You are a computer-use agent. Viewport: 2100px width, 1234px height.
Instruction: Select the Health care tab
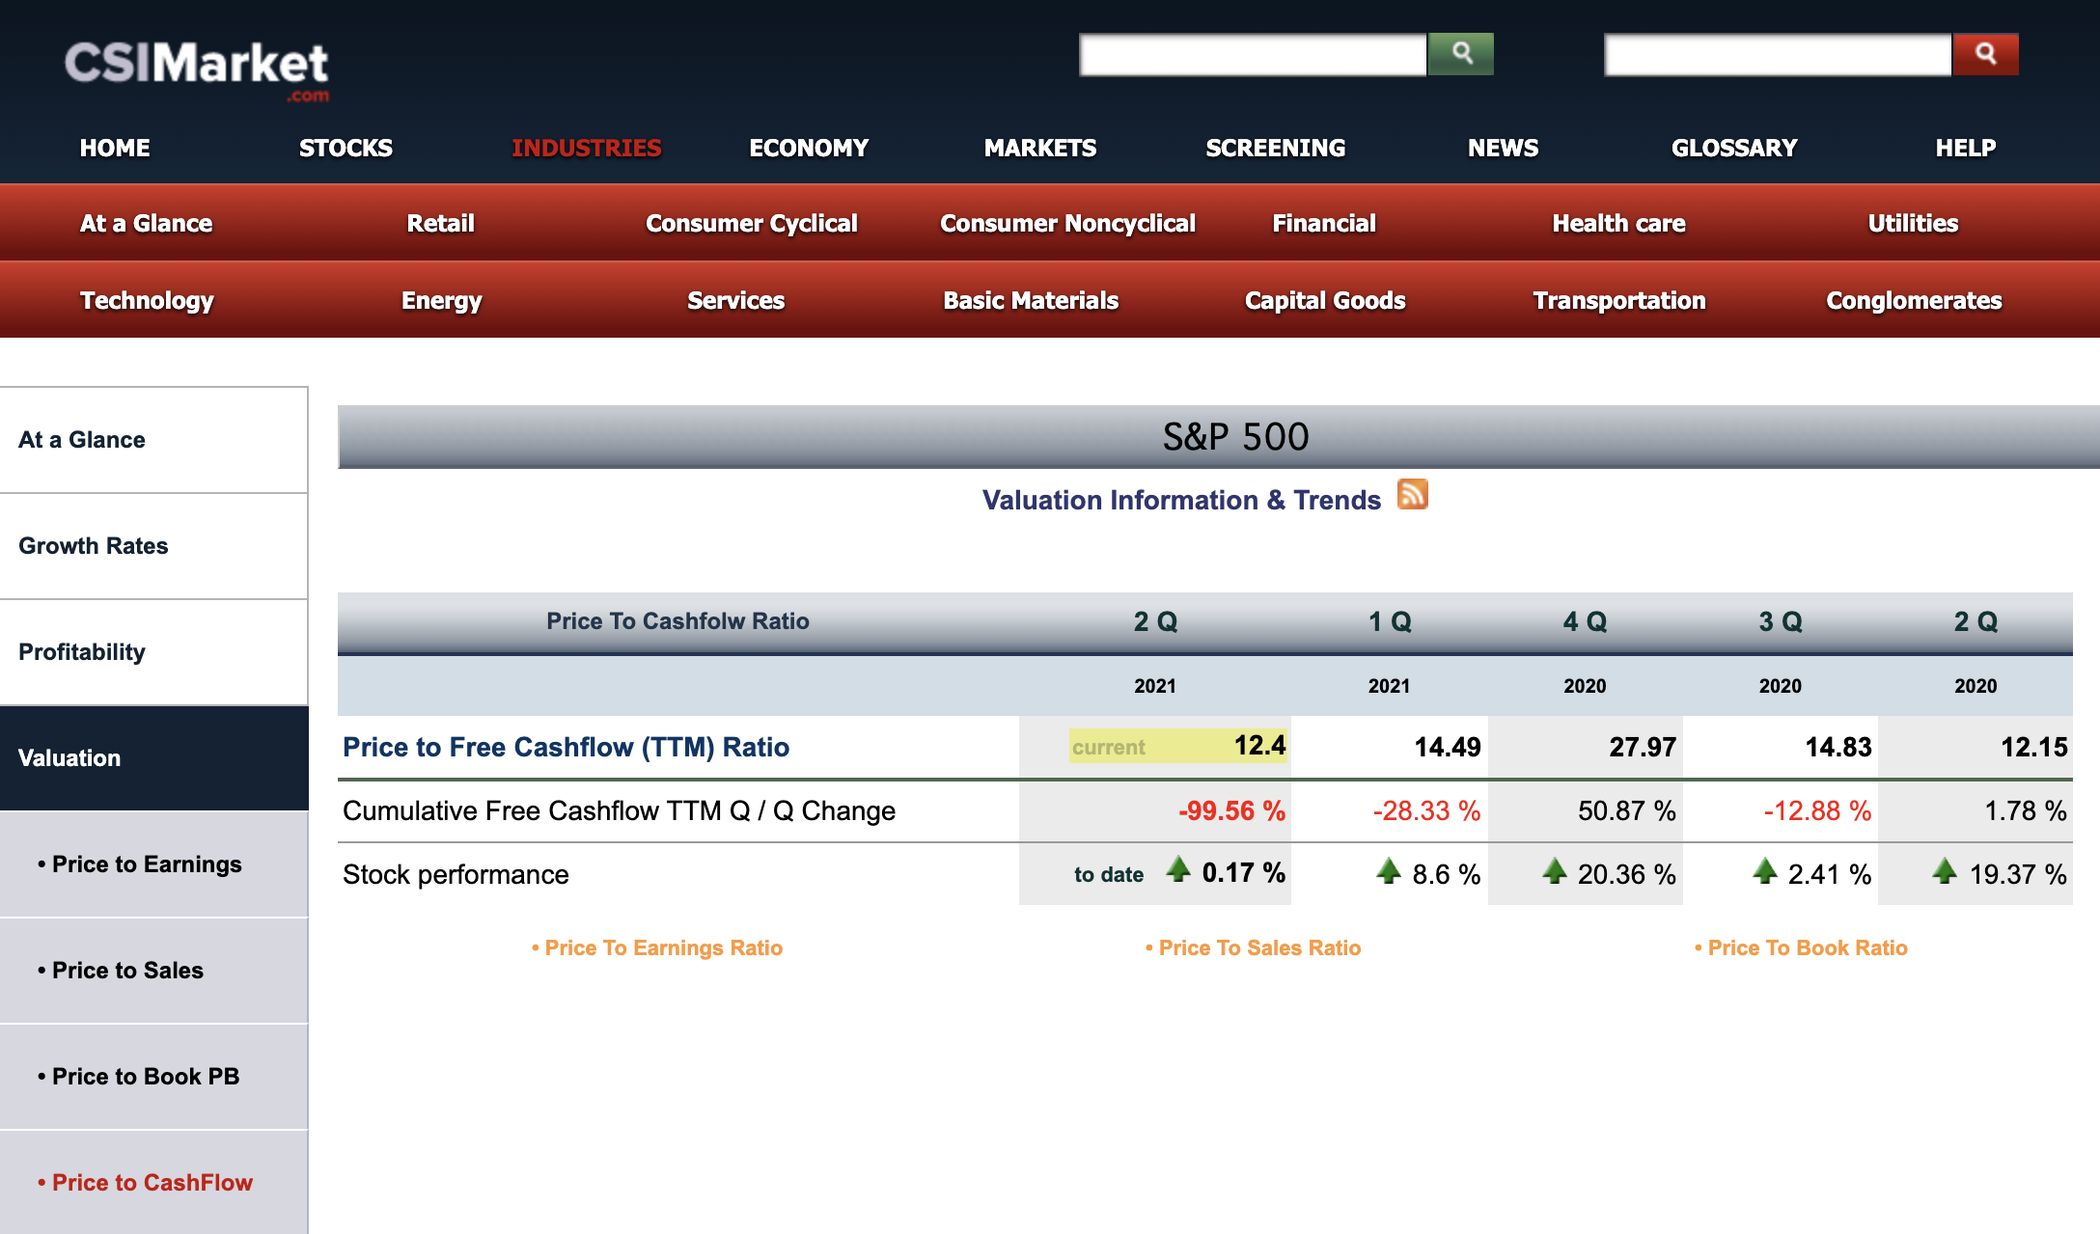coord(1618,223)
